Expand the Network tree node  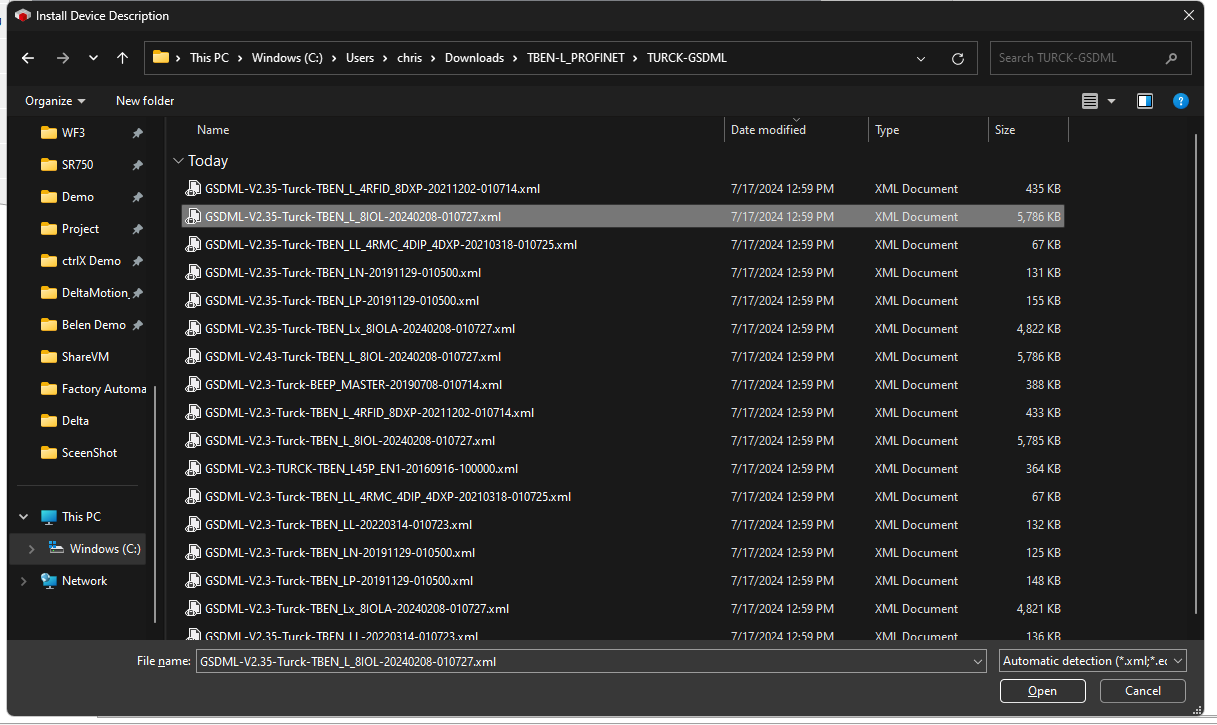[x=23, y=581]
